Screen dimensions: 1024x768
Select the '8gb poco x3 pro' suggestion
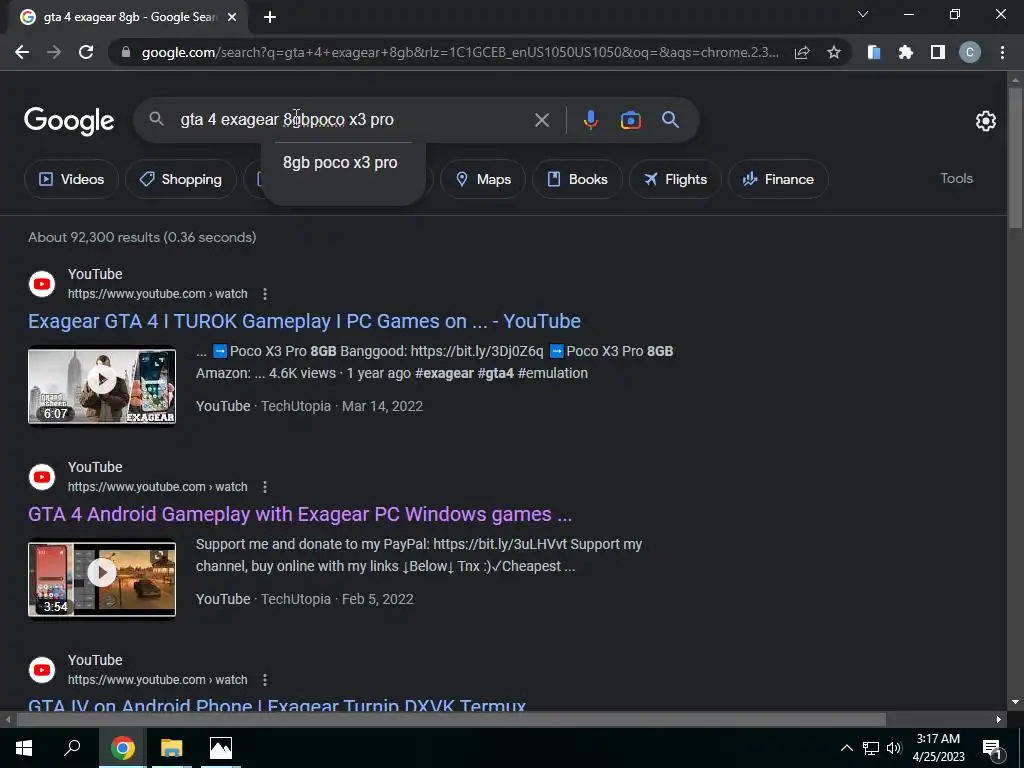(340, 163)
